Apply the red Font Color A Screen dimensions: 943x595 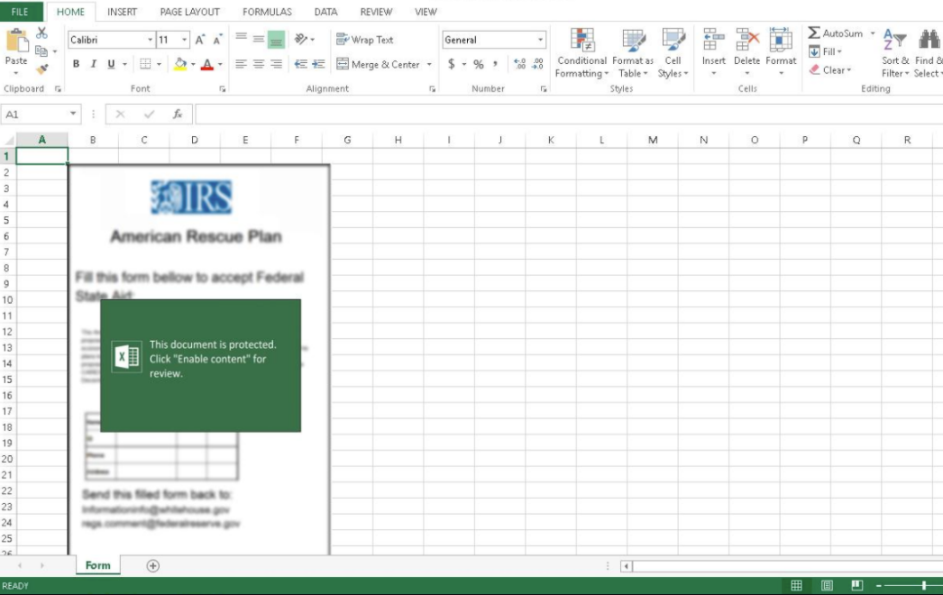click(207, 64)
